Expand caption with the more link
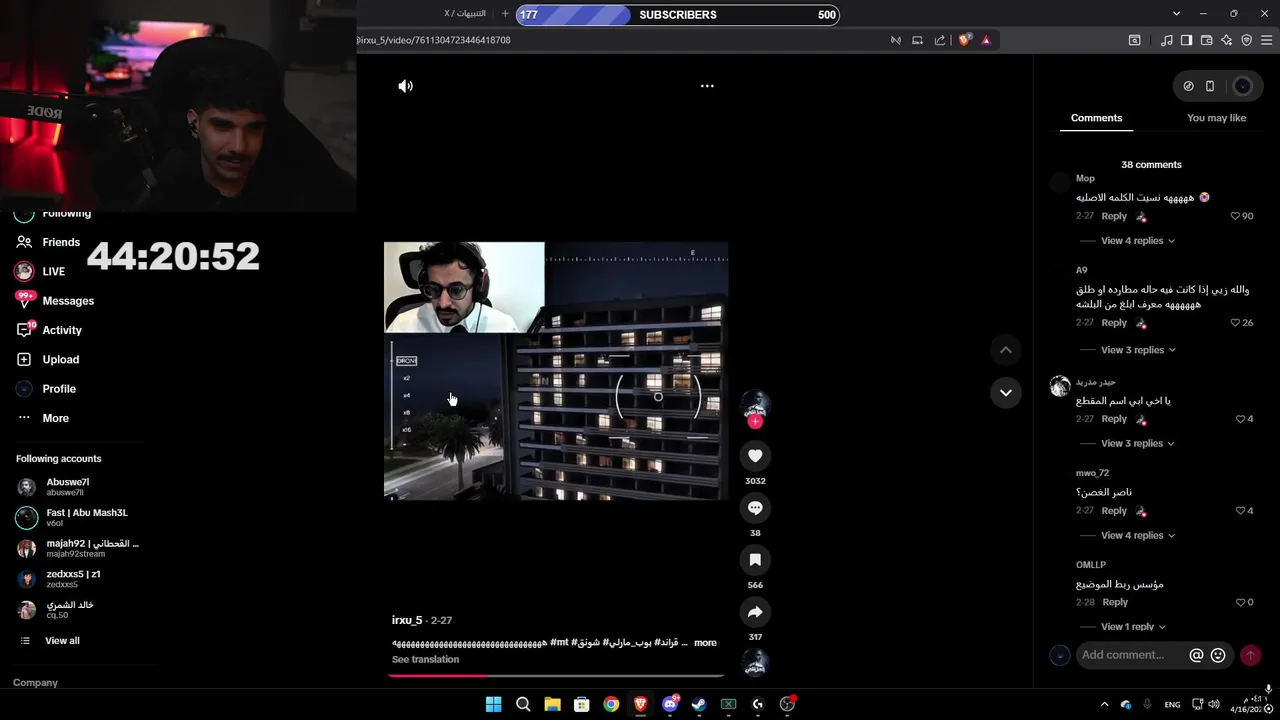This screenshot has height=720, width=1280. tap(705, 643)
